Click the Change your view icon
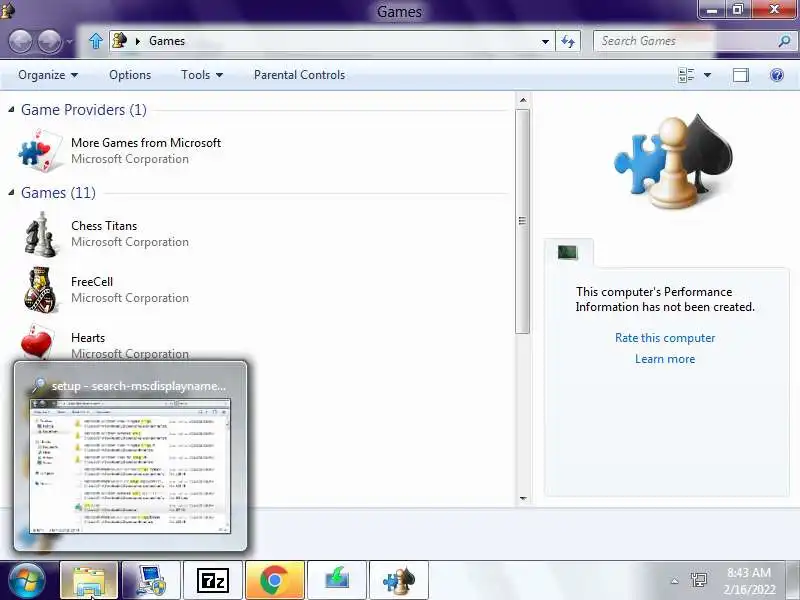 pos(686,76)
